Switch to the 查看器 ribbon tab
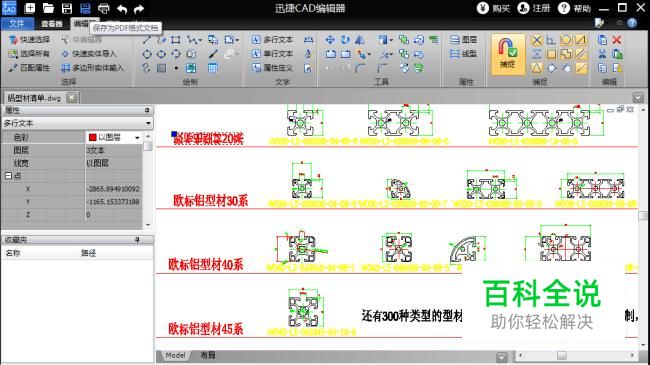The image size is (650, 365). coord(52,24)
